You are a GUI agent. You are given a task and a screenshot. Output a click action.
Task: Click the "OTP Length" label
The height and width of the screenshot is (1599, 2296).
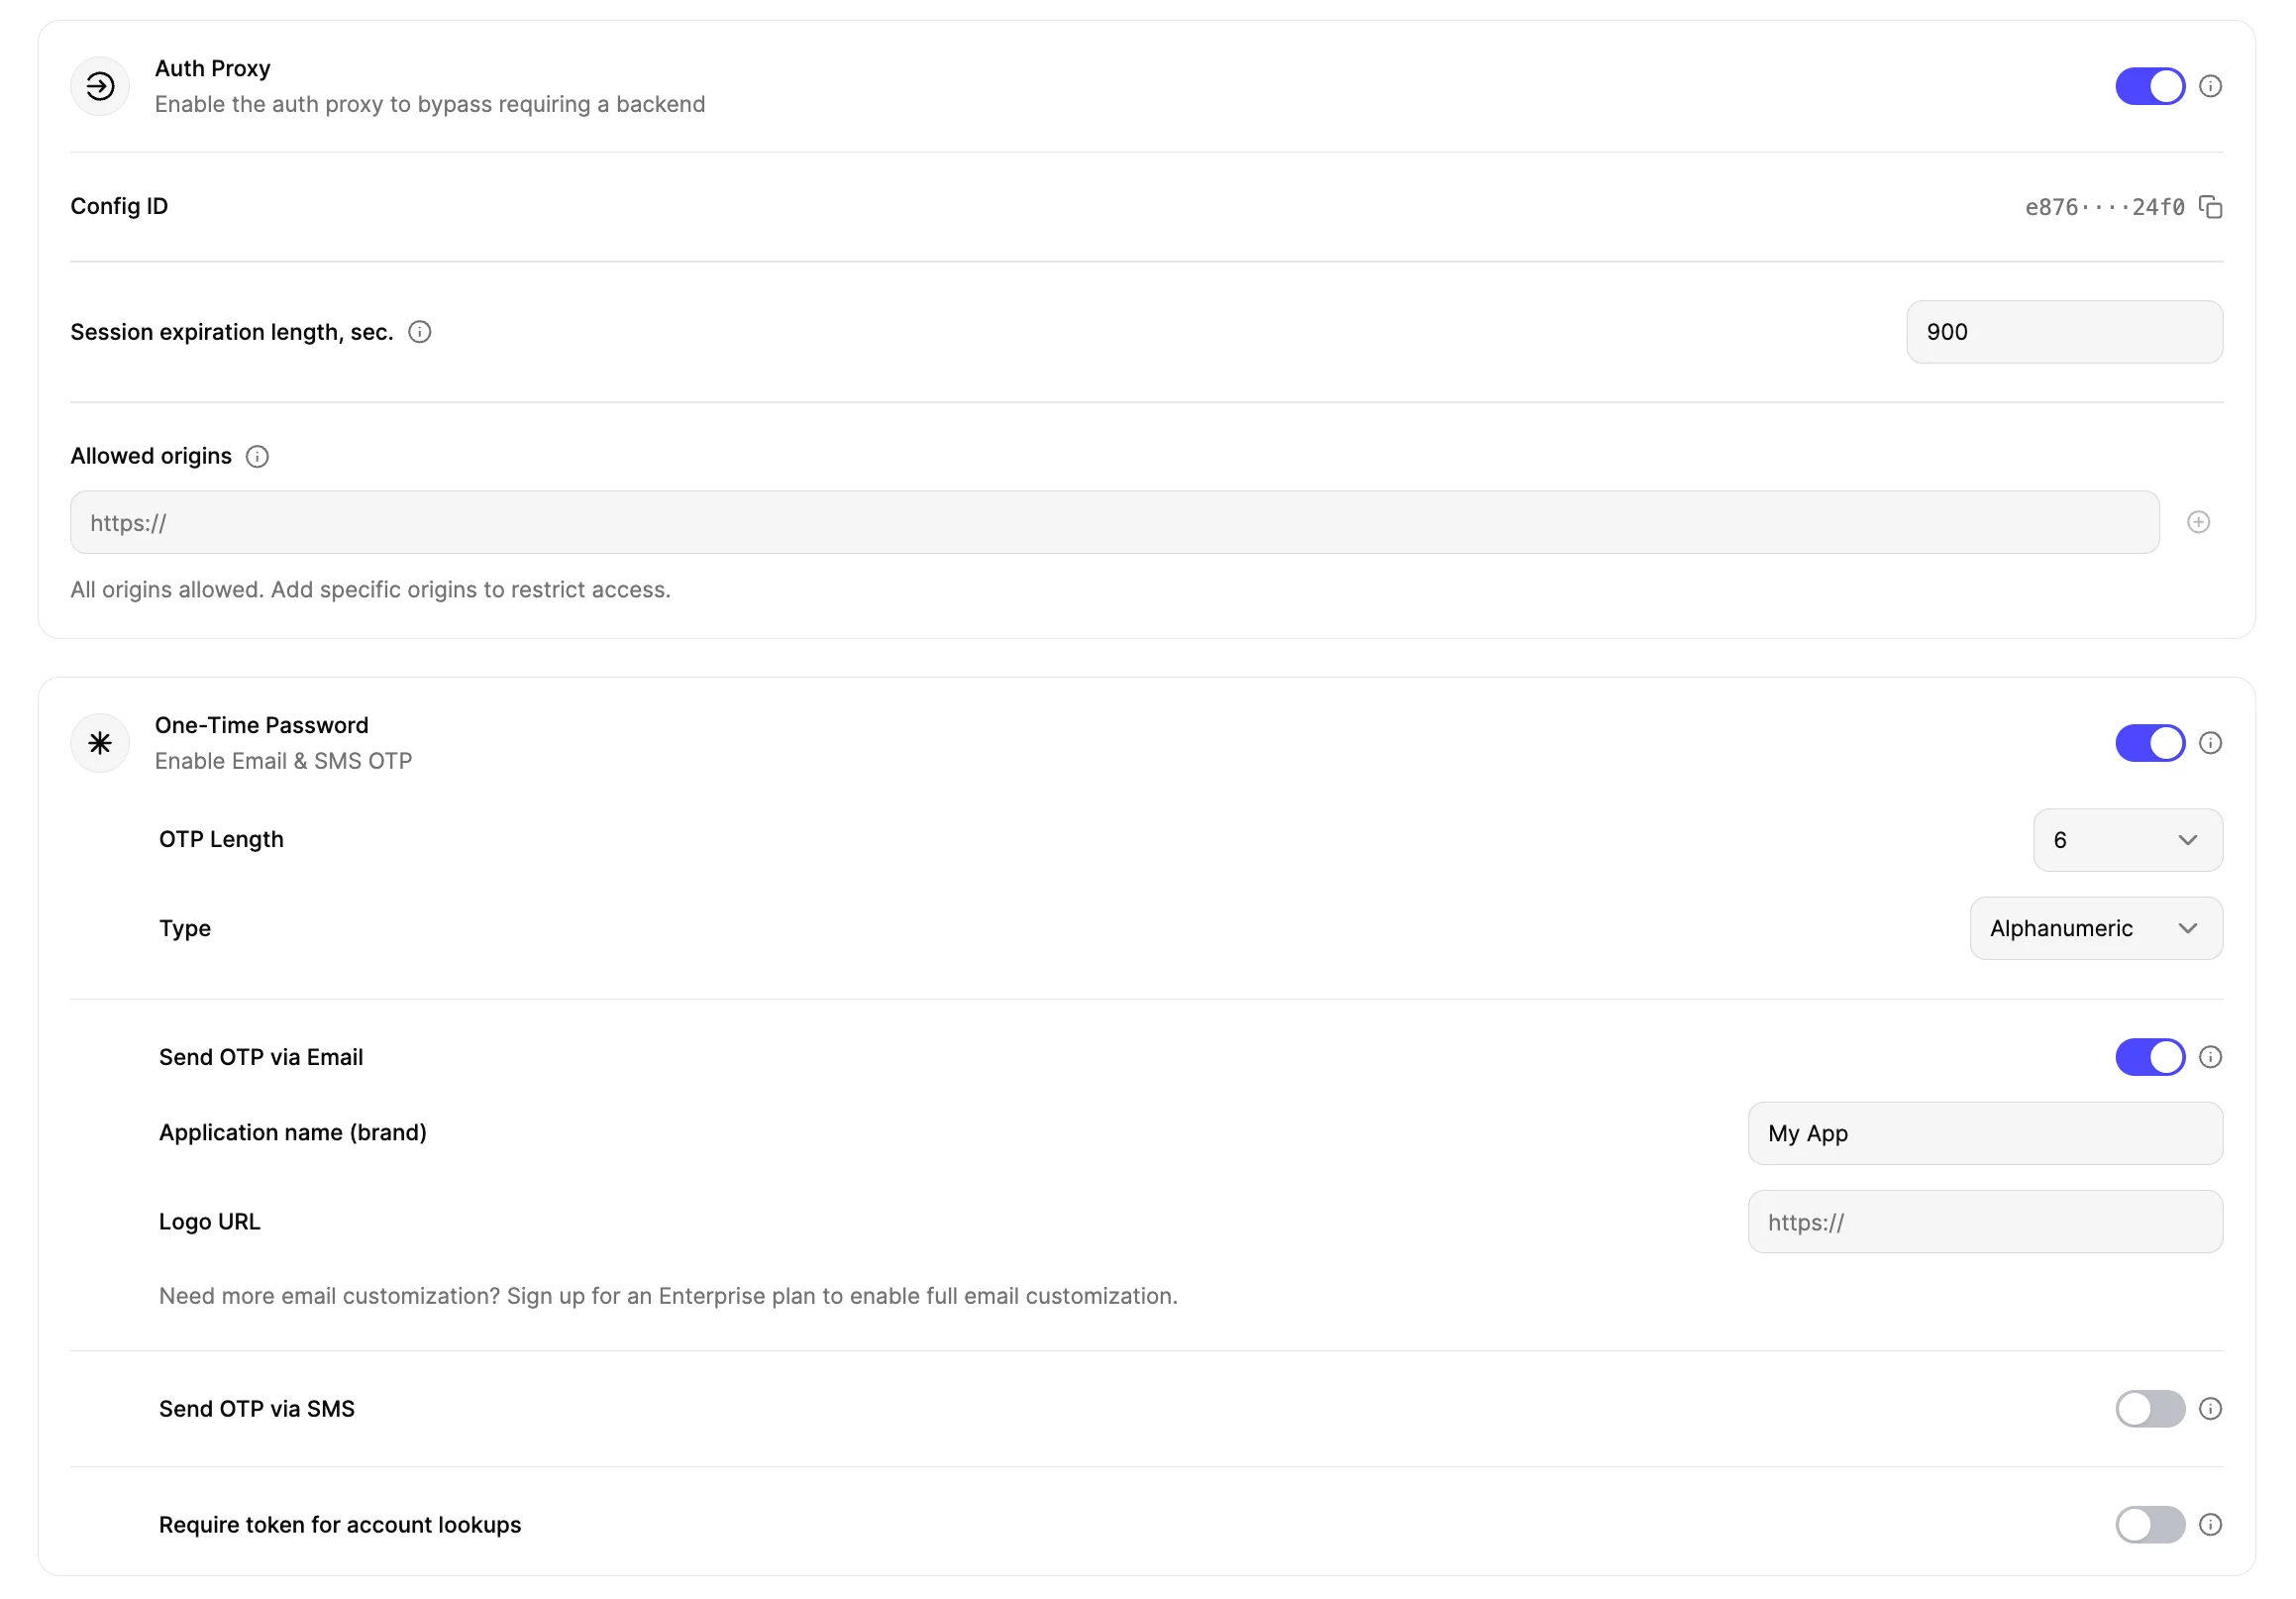[x=221, y=840]
